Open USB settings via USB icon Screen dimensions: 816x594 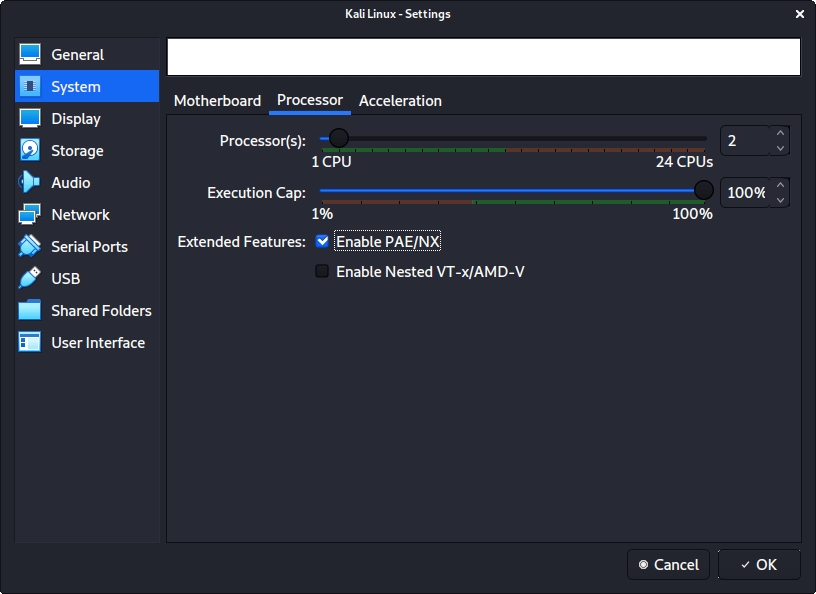tap(30, 279)
